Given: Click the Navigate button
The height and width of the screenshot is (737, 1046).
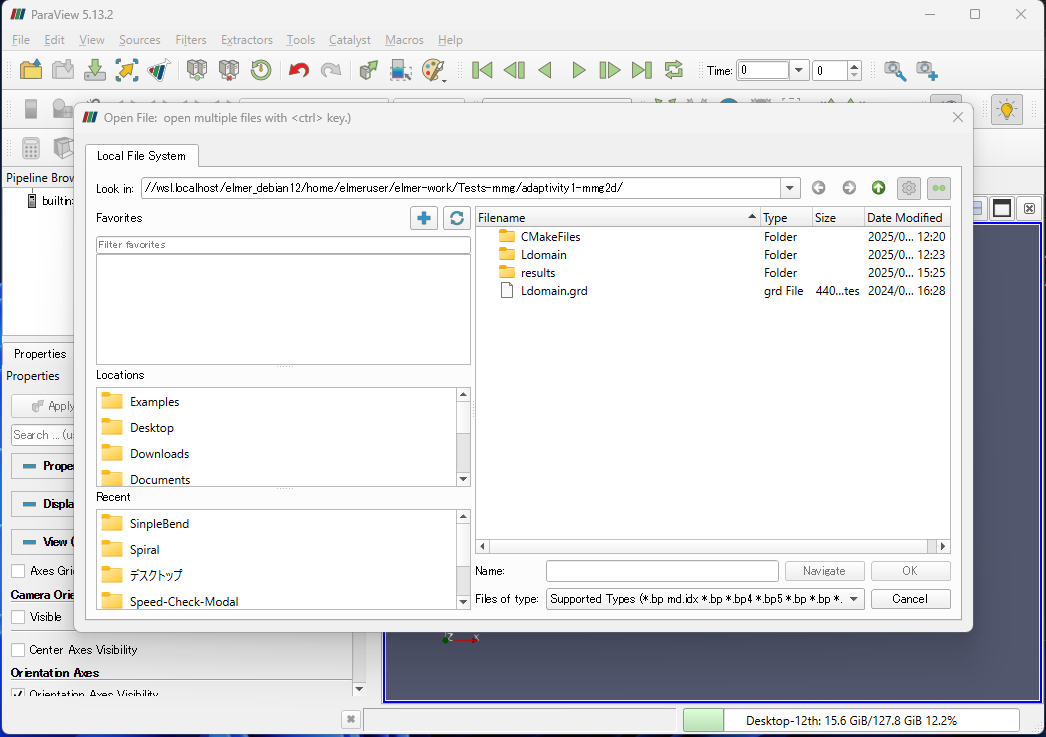Looking at the screenshot, I should click(x=824, y=571).
